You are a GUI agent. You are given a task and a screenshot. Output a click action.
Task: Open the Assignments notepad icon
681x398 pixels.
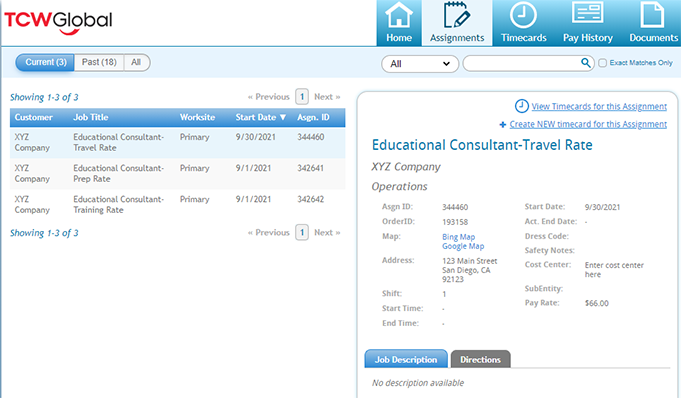[x=456, y=16]
